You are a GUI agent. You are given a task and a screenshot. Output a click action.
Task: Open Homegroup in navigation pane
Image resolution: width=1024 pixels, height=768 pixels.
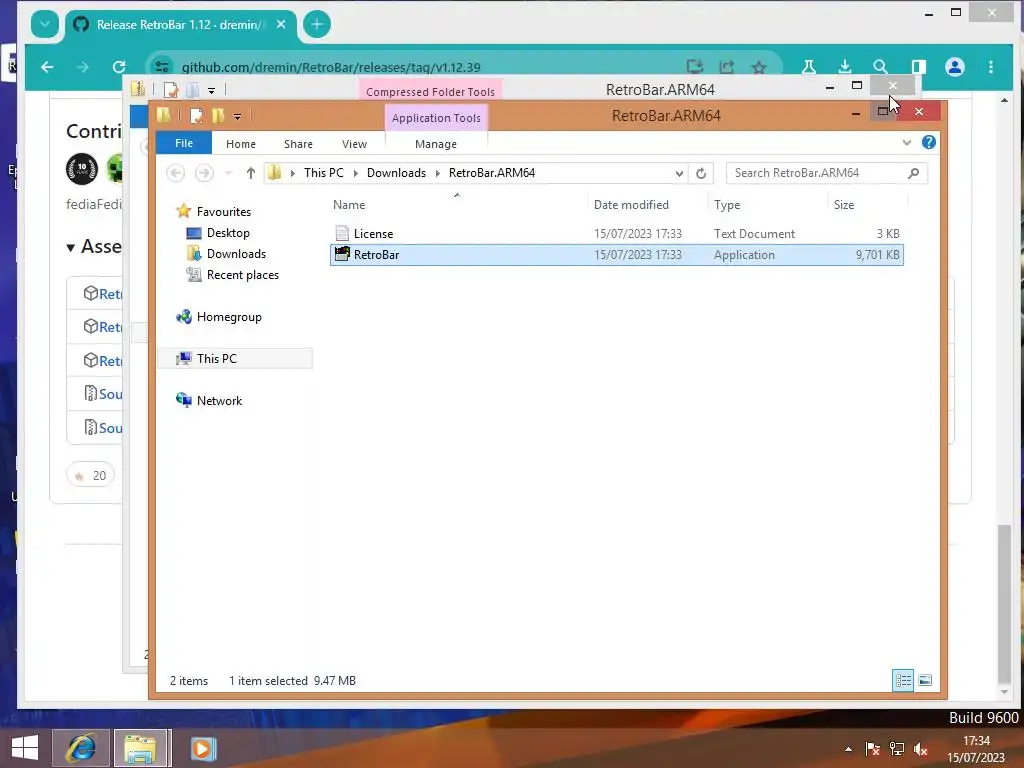tap(229, 317)
